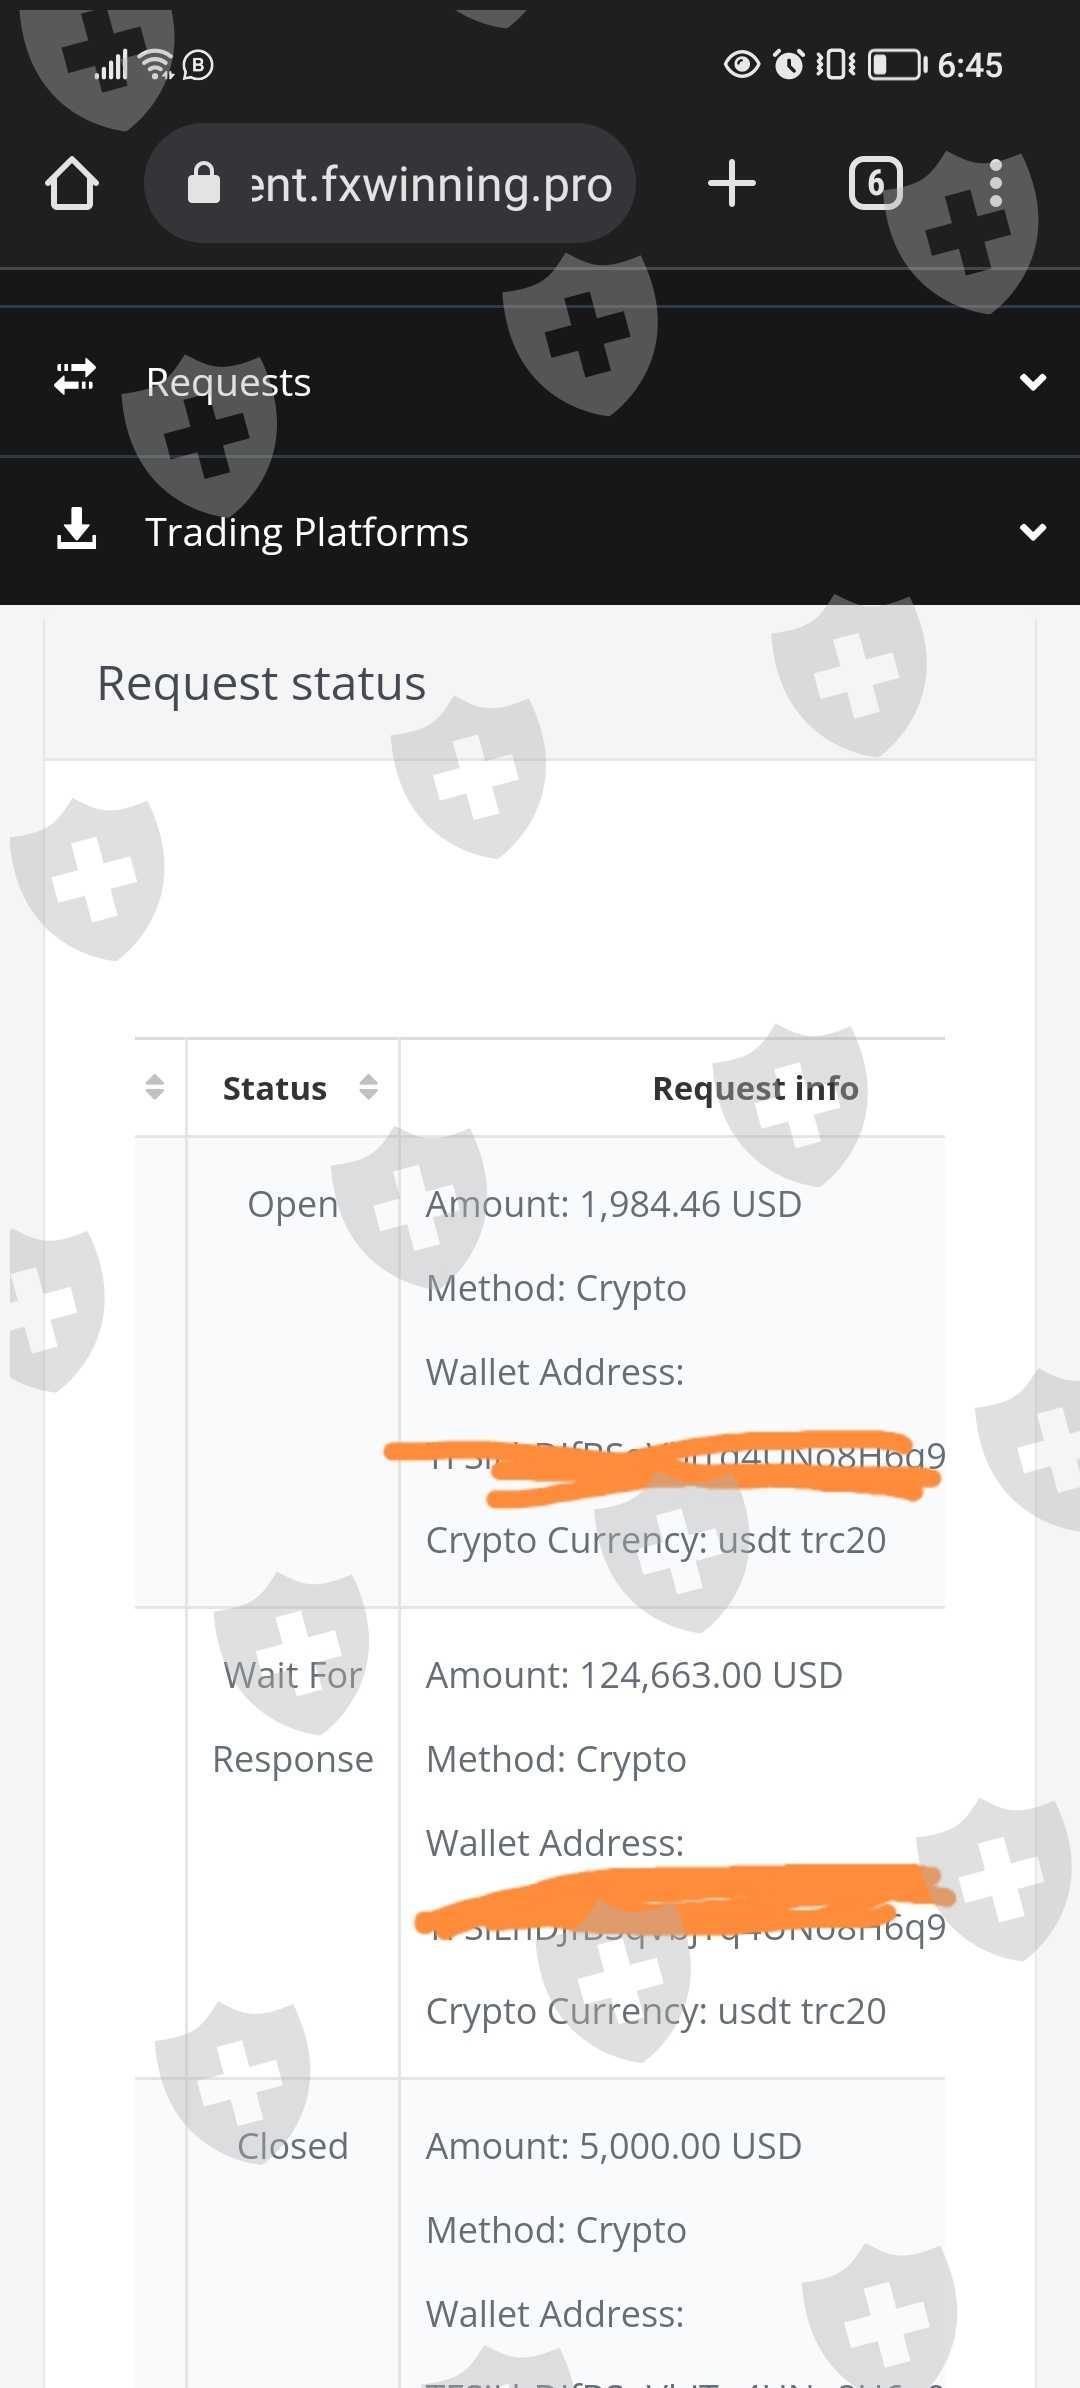Expand the Trading Platforms chevron
The image size is (1080, 2388).
click(x=1032, y=532)
